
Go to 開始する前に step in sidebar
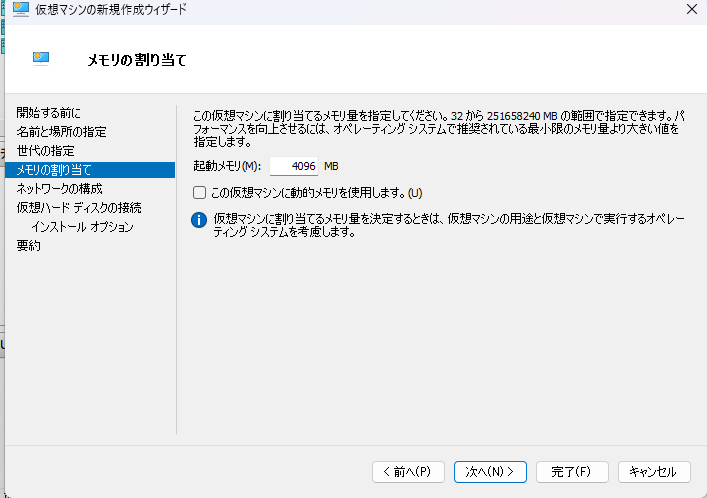coord(49,112)
